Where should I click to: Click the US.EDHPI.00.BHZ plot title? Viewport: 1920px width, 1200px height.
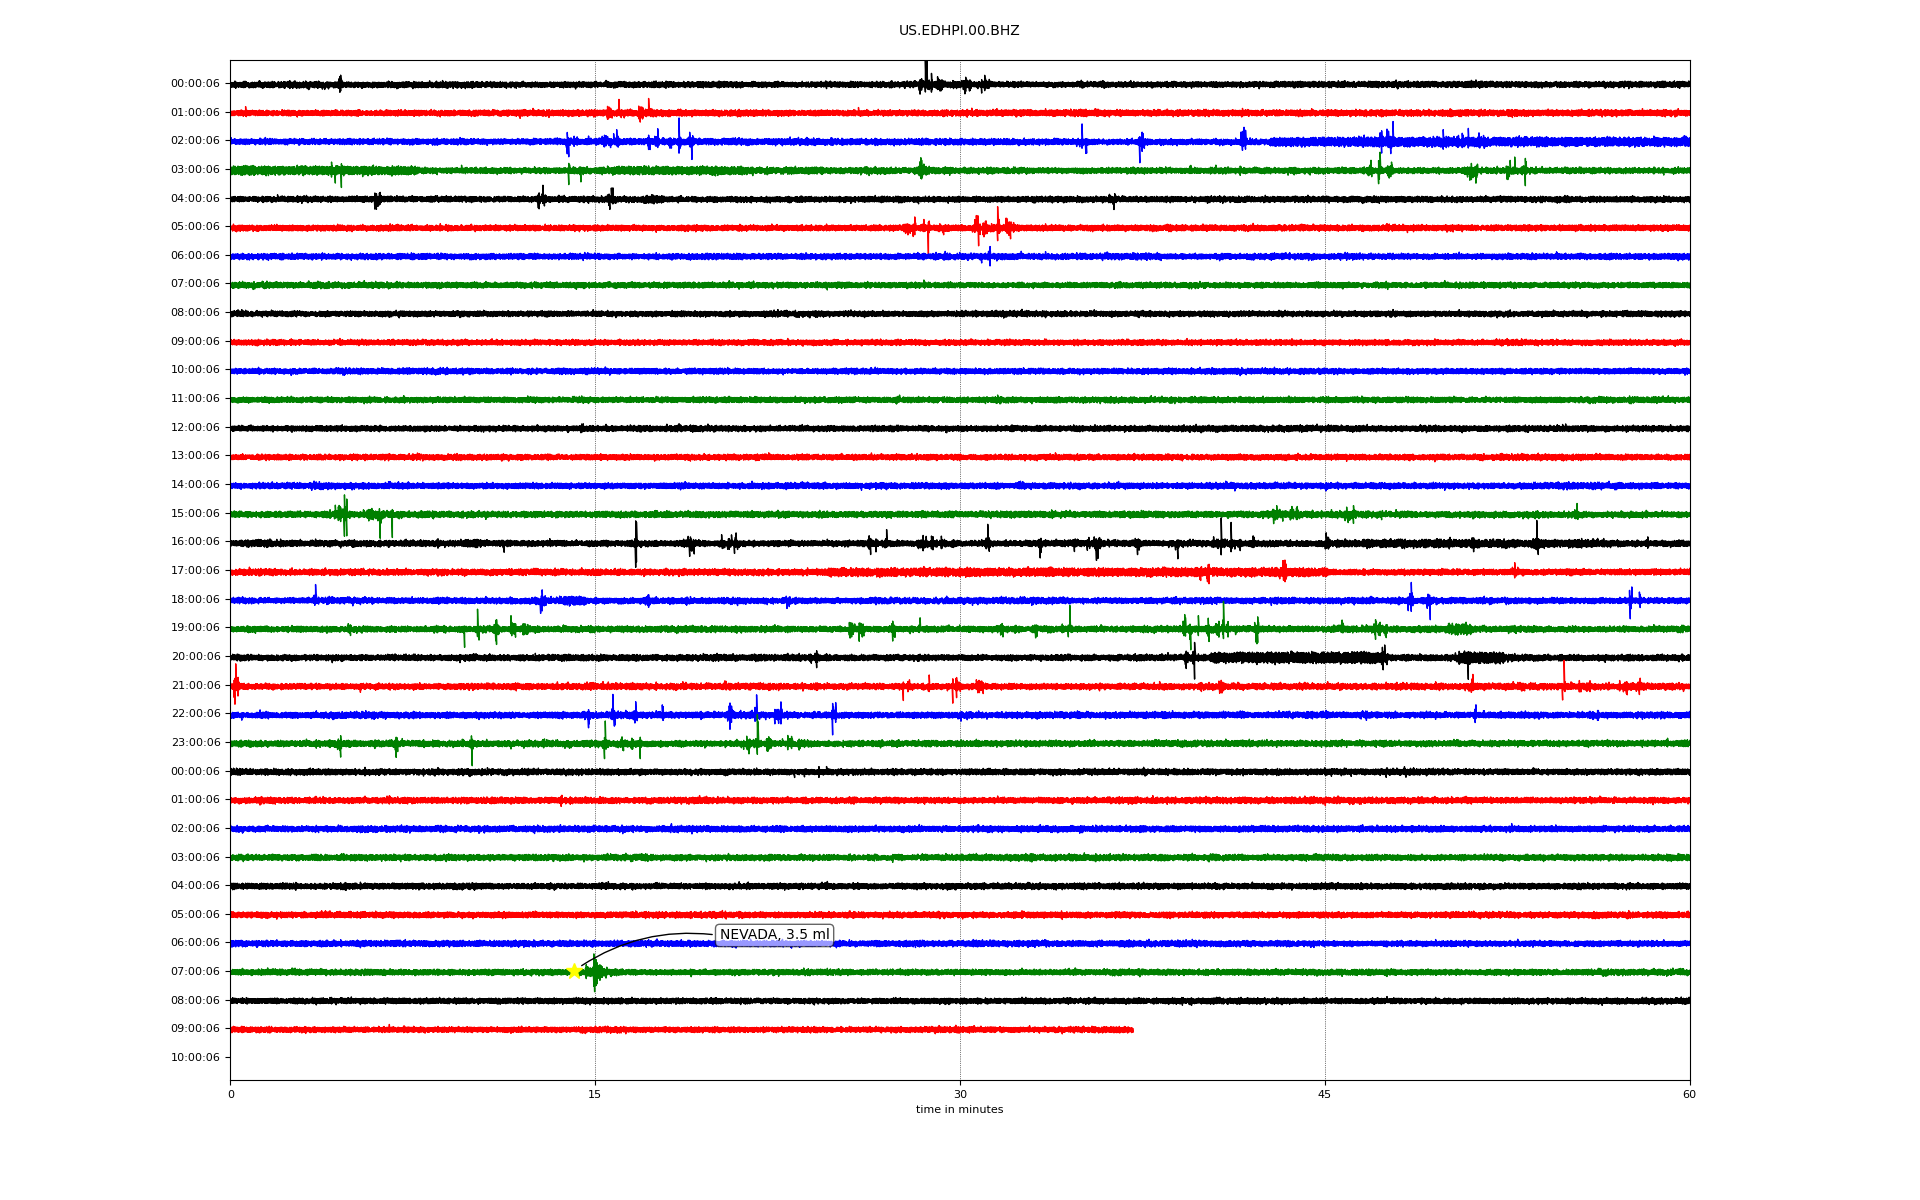[959, 31]
